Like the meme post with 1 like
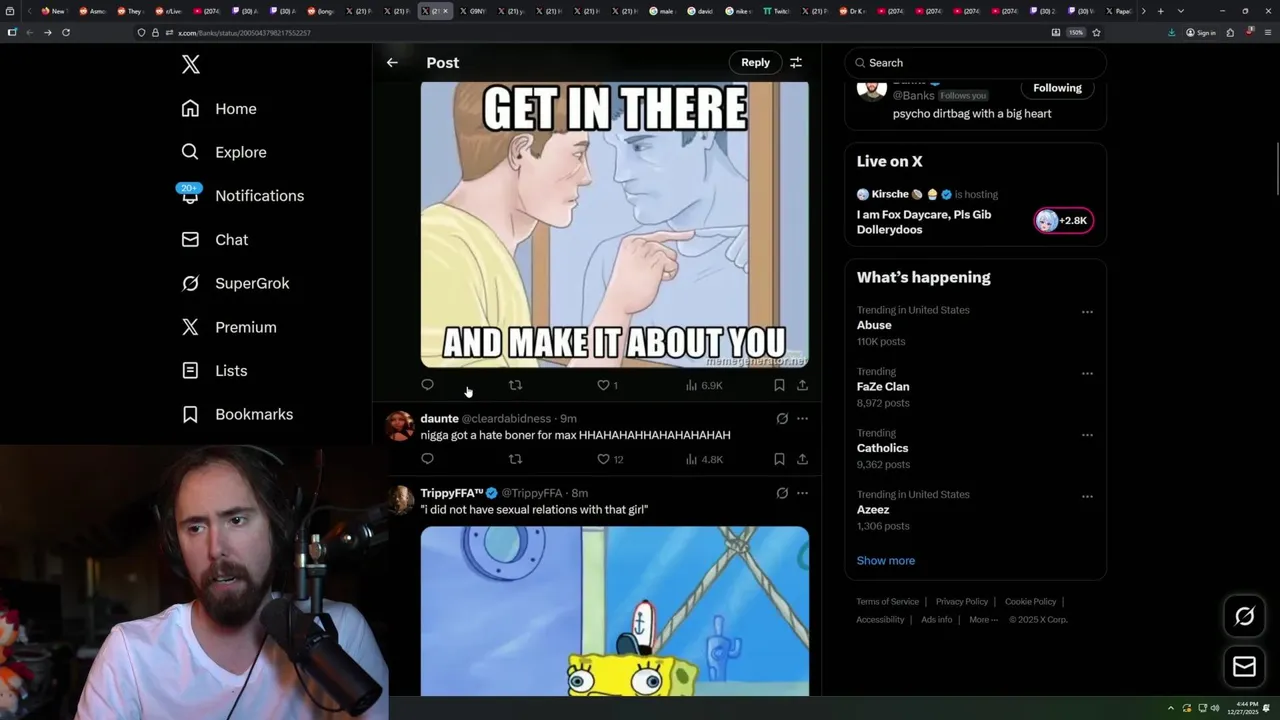The image size is (1280, 720). [607, 385]
